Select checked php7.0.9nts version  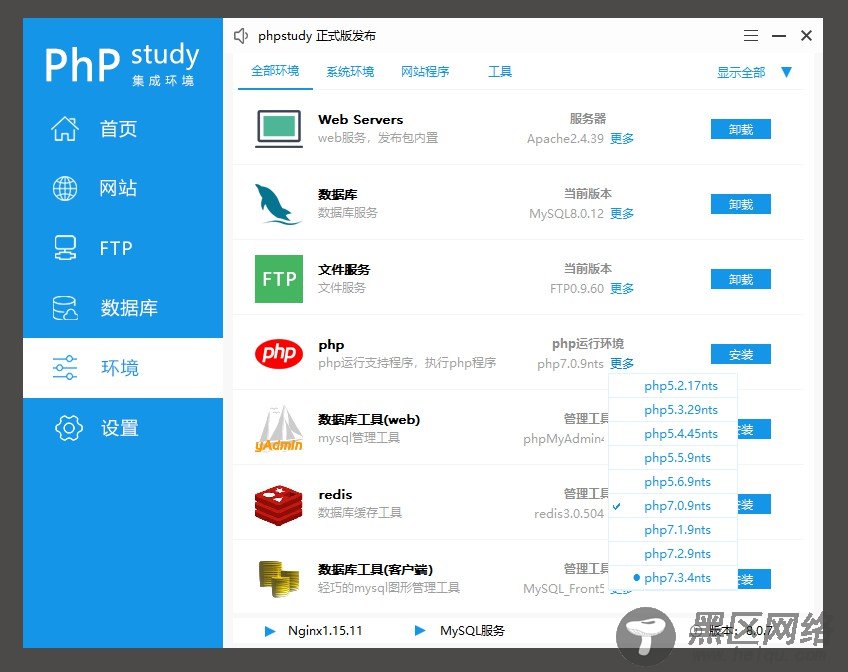[x=673, y=506]
